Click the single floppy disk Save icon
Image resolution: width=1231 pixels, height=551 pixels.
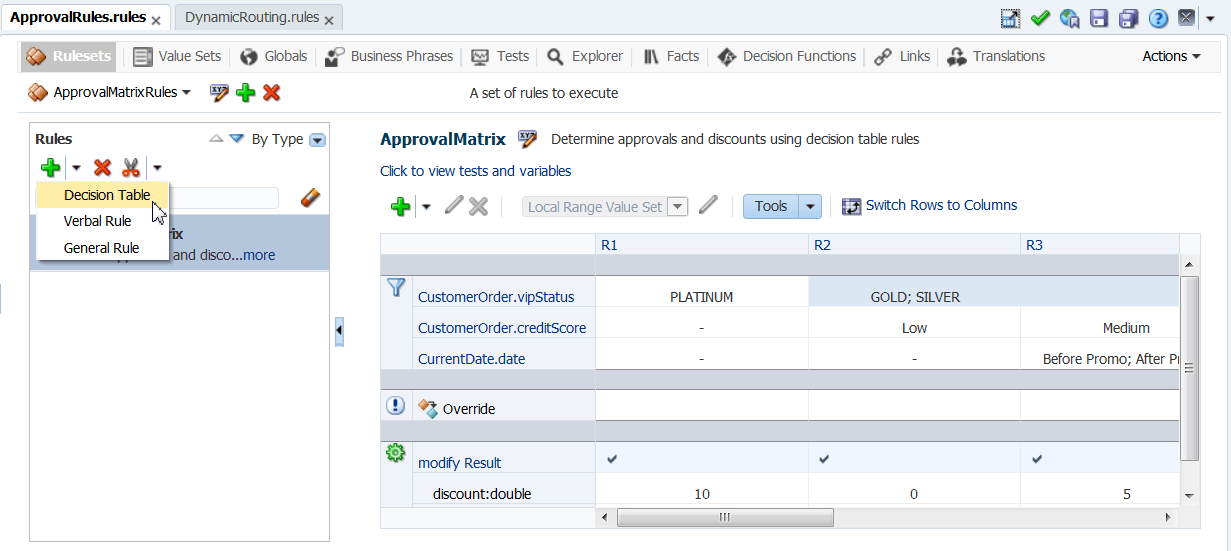[1099, 18]
